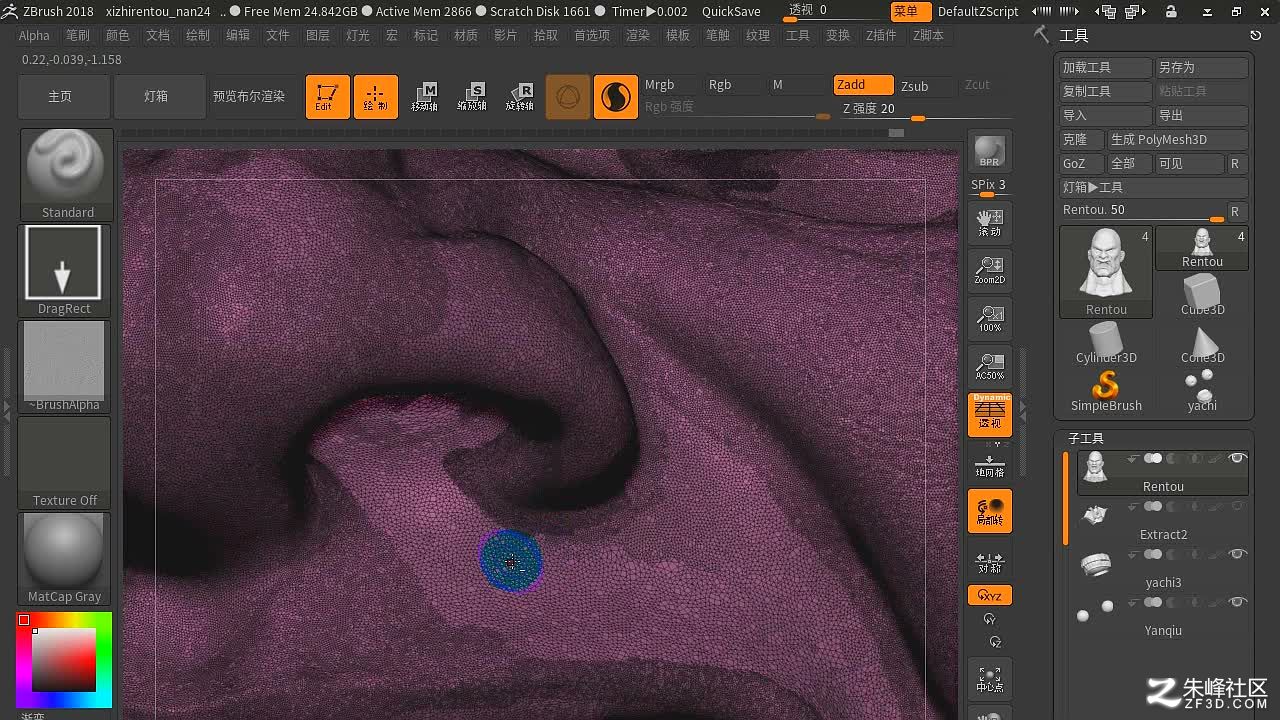Click the 预览布尔渲染 button
This screenshot has height=720, width=1280.
(249, 97)
